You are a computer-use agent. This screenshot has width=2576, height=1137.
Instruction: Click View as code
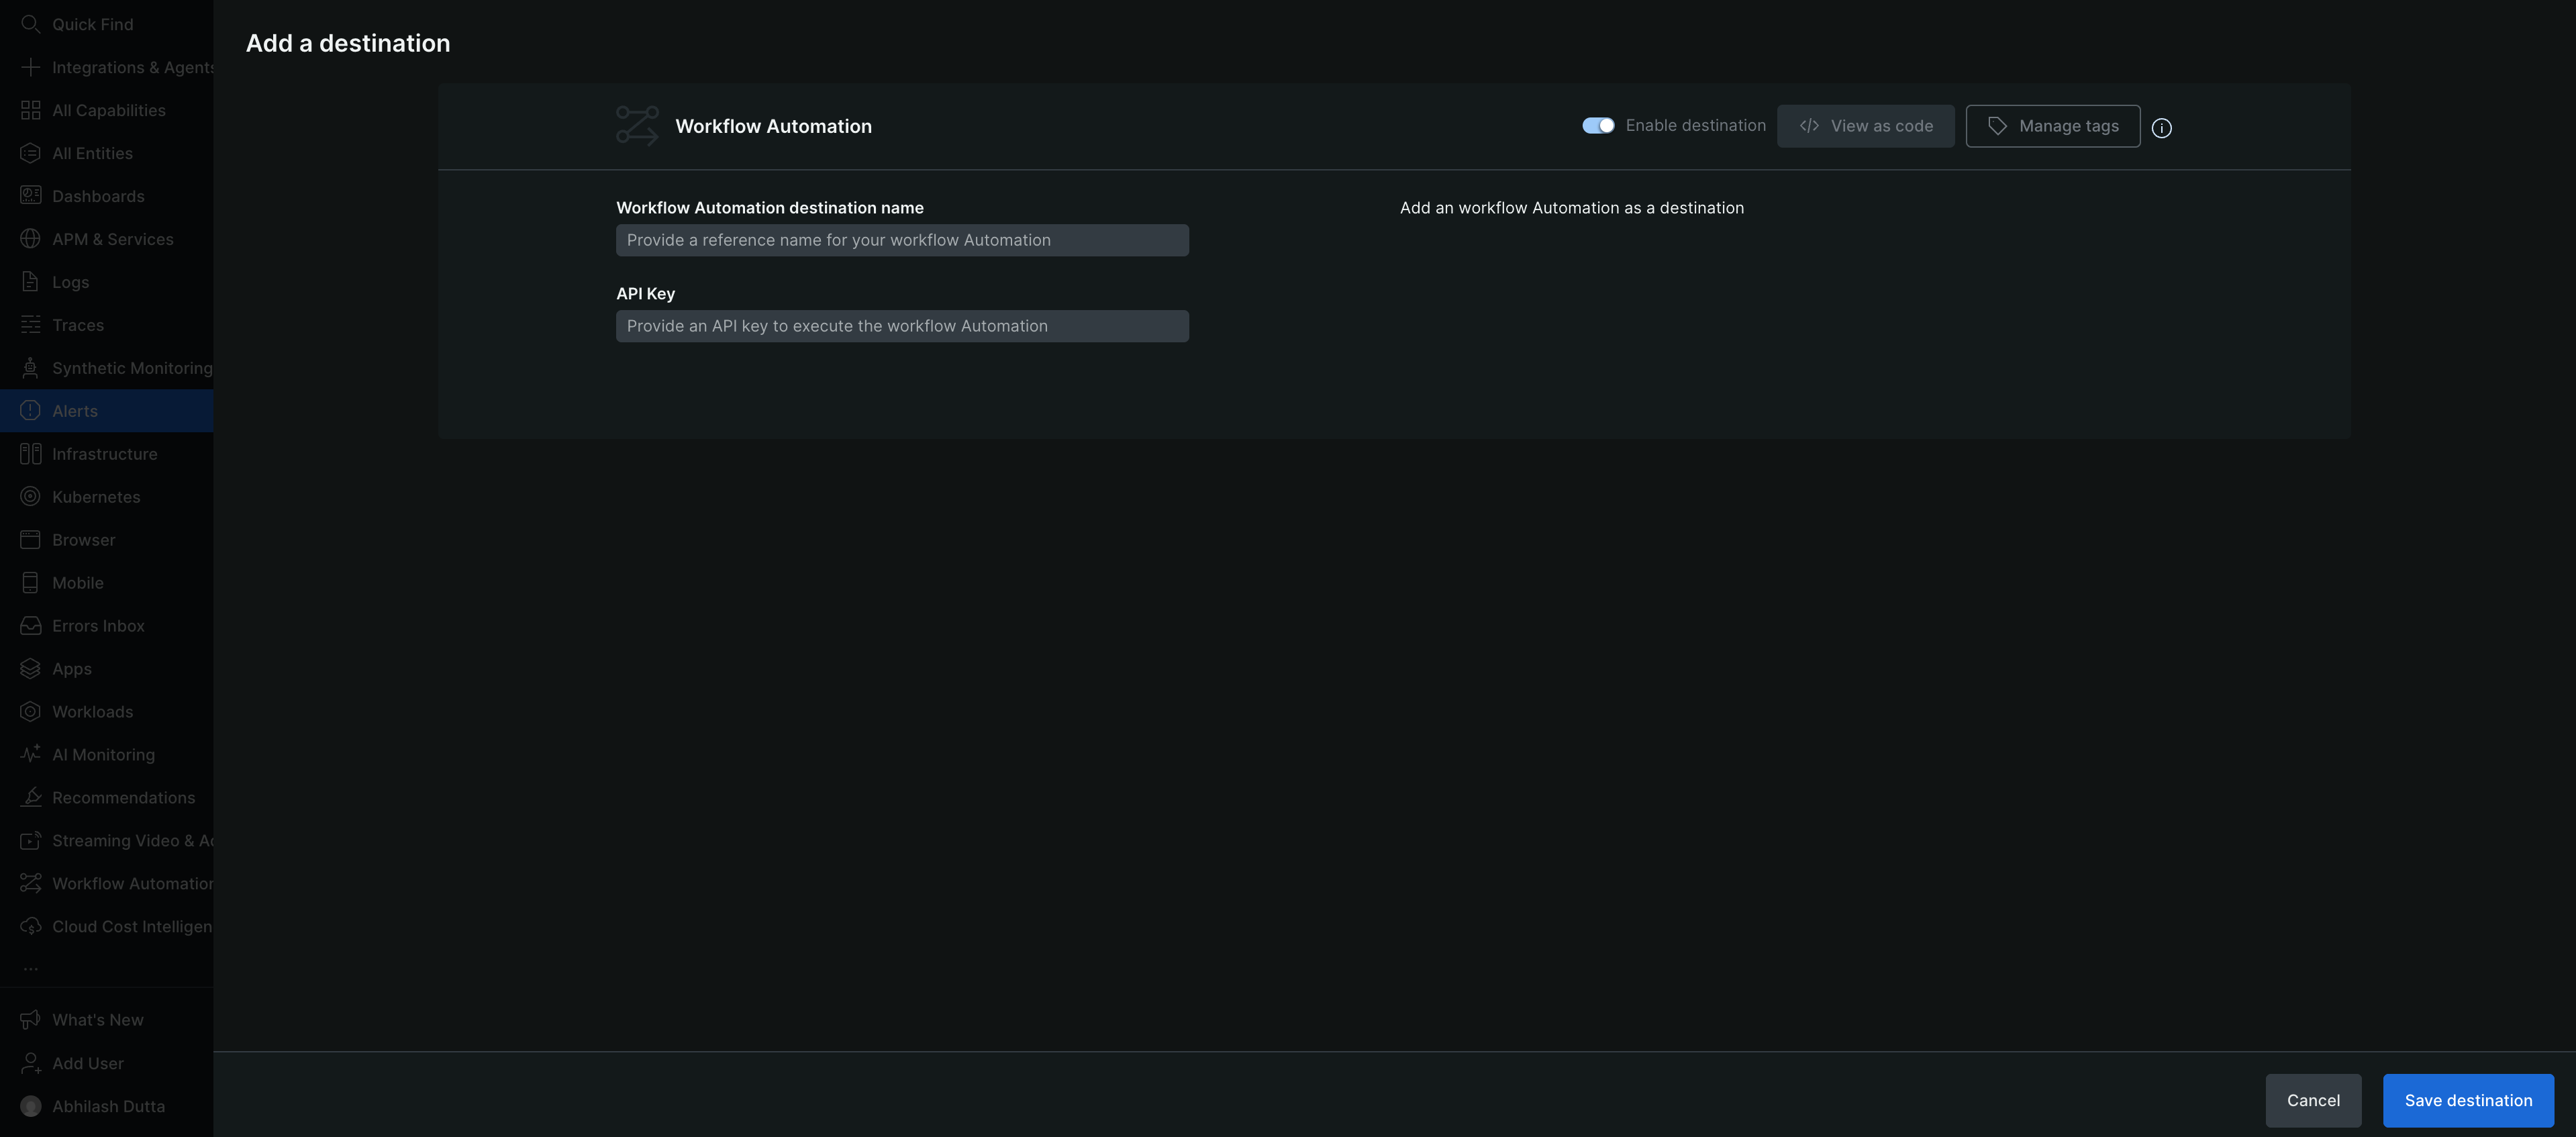pyautogui.click(x=1866, y=125)
